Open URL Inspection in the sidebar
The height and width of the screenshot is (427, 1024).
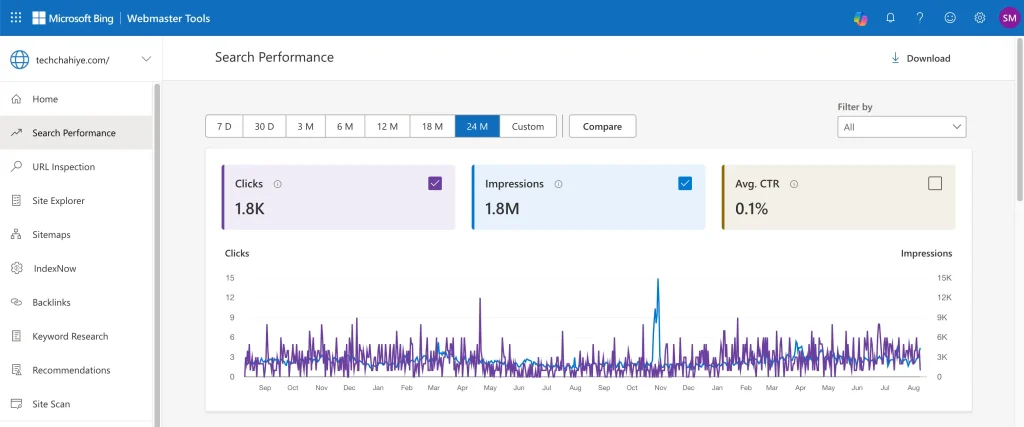point(63,167)
